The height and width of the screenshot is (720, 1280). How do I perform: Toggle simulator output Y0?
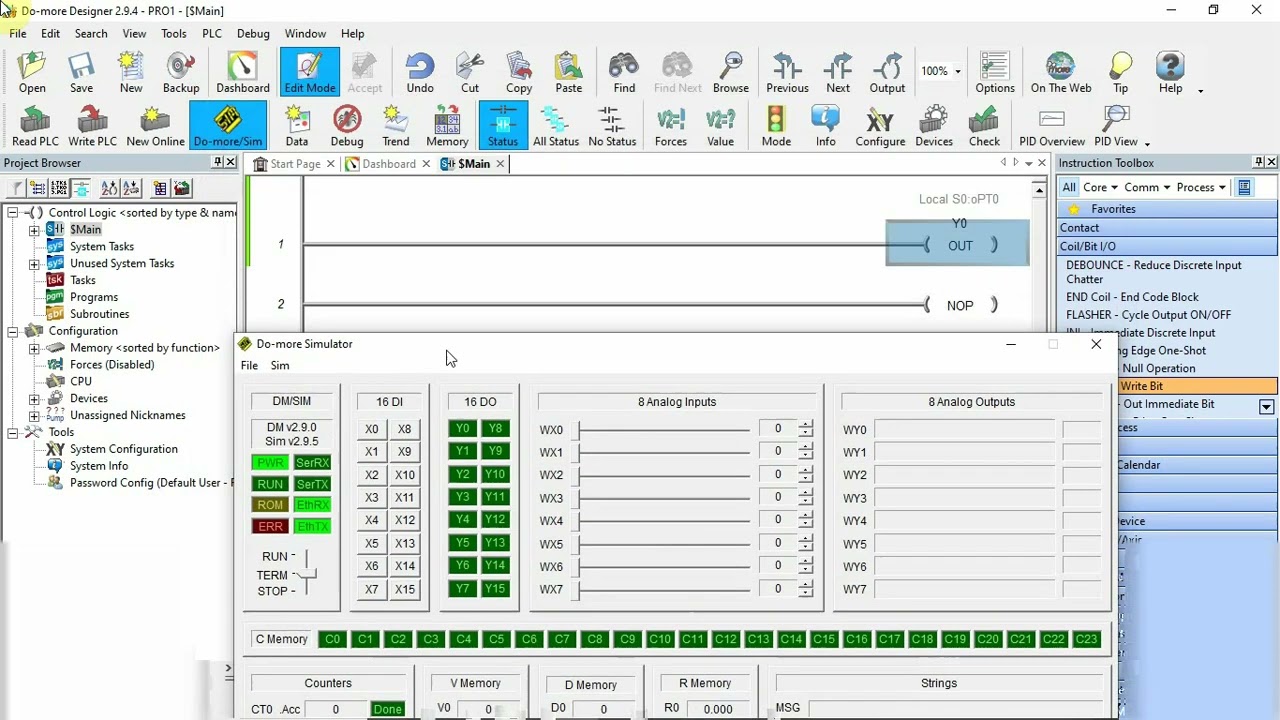(x=462, y=429)
